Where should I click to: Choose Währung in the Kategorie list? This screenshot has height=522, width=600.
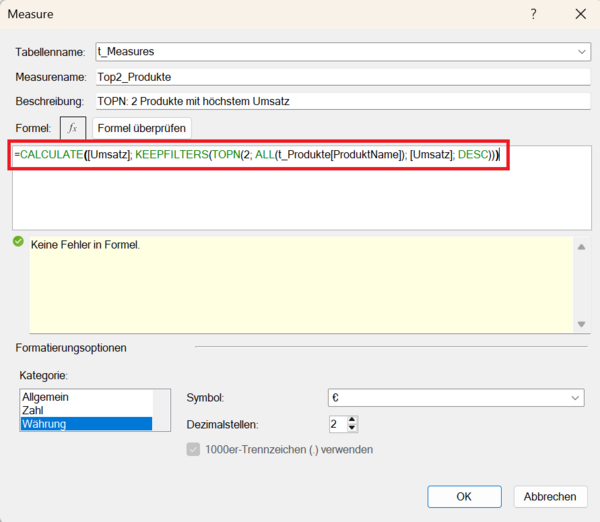point(85,424)
